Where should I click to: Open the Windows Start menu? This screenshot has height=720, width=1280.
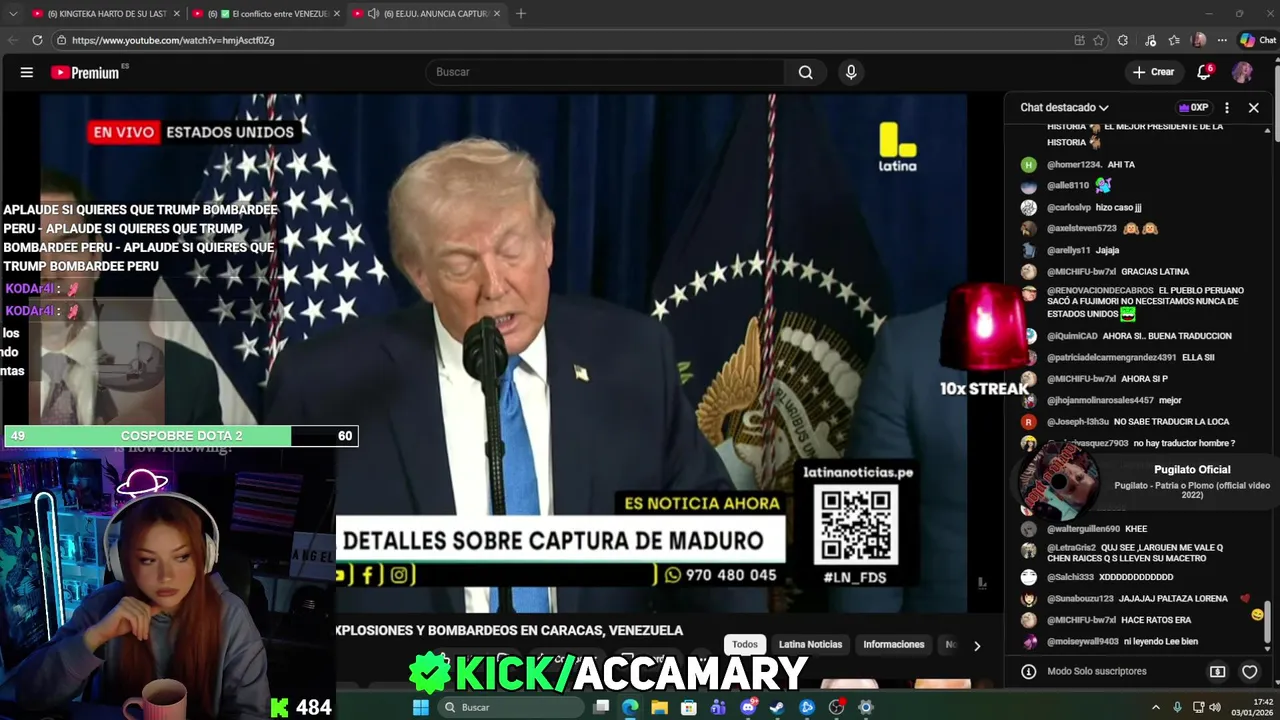pyautogui.click(x=421, y=707)
